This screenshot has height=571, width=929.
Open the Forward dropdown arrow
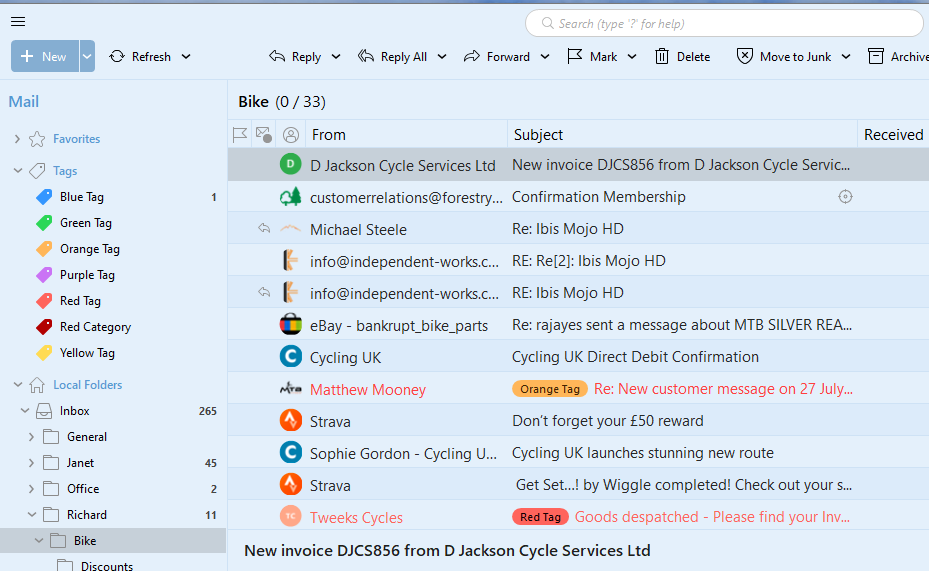tap(545, 56)
